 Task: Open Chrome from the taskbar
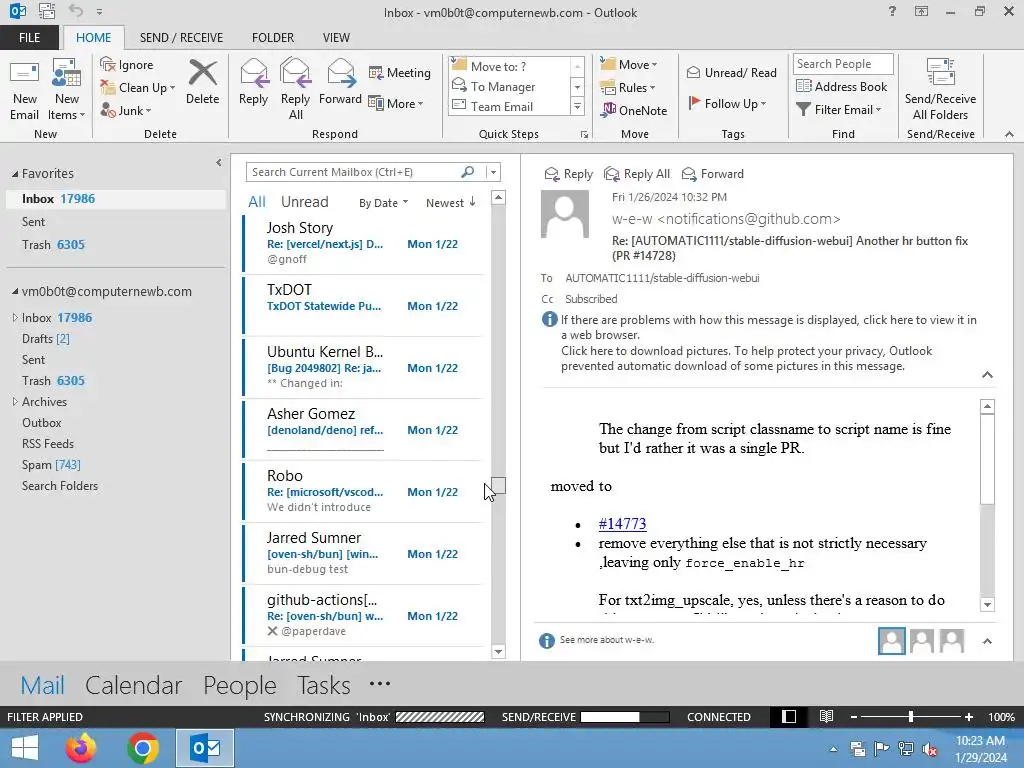(x=143, y=748)
